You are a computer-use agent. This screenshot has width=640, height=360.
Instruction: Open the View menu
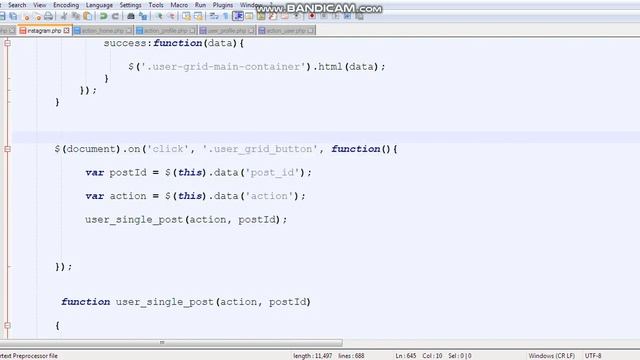coord(40,5)
